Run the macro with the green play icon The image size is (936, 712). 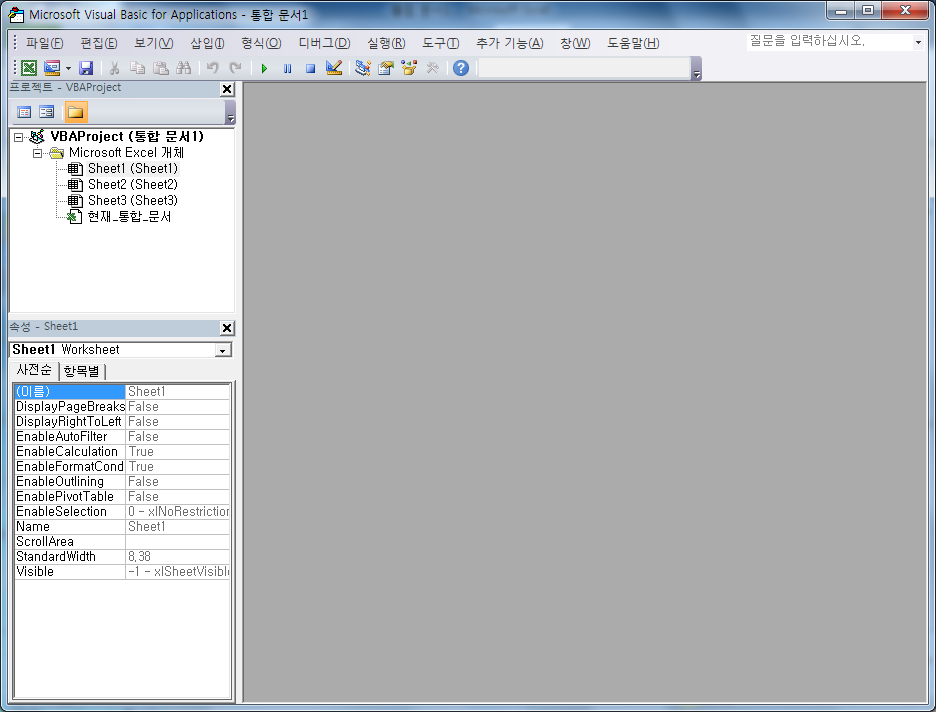tap(264, 68)
